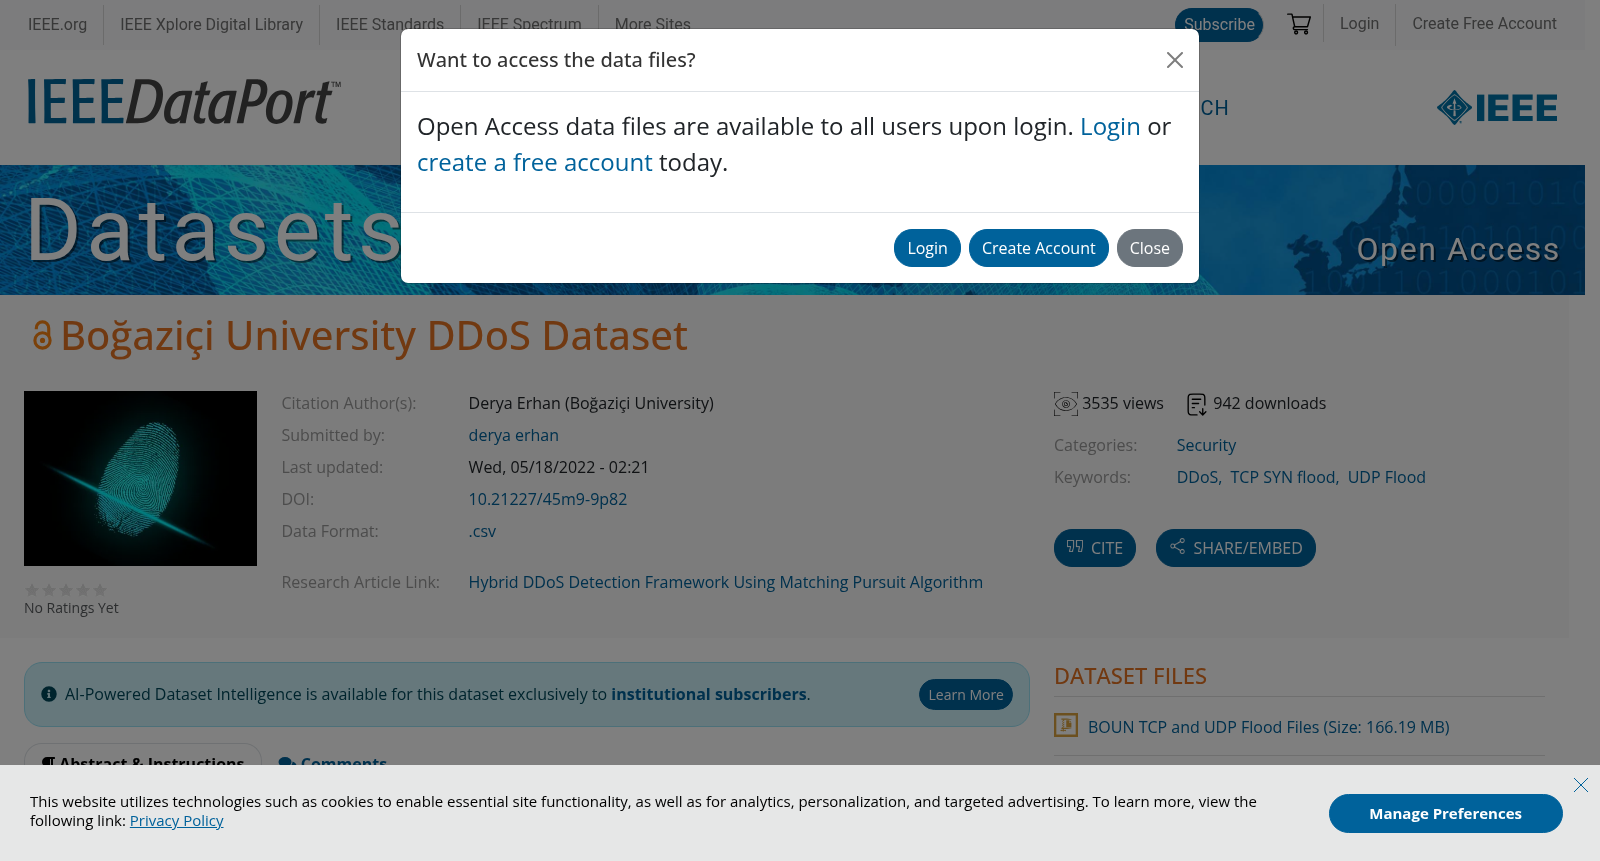This screenshot has width=1600, height=861.
Task: Click the downloads document icon
Action: pos(1196,404)
